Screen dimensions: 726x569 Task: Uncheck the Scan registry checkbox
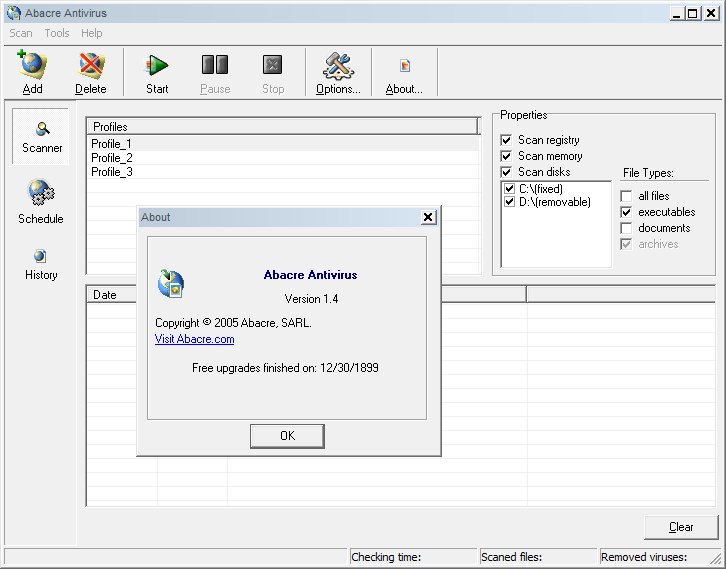[x=507, y=140]
